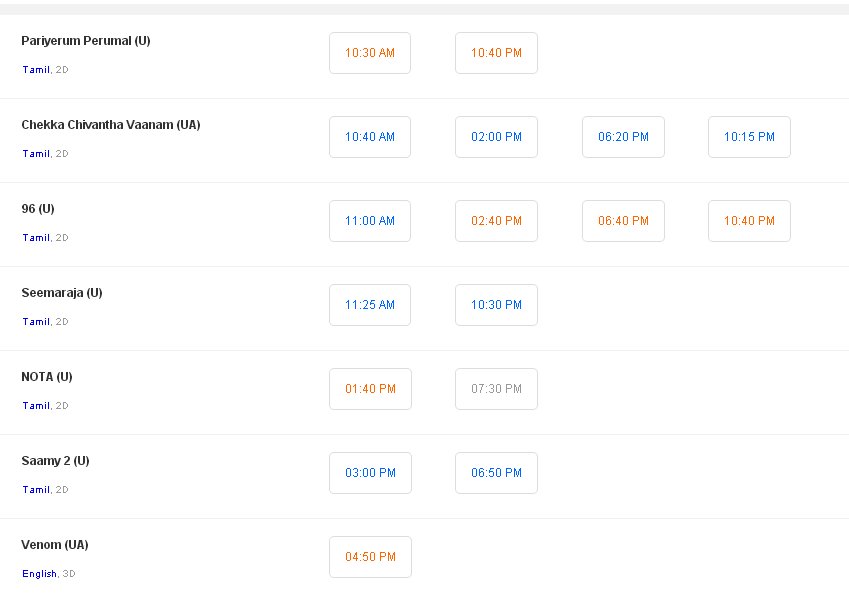Click Tamil language under Seemaraja
849x606 pixels.
click(x=36, y=322)
